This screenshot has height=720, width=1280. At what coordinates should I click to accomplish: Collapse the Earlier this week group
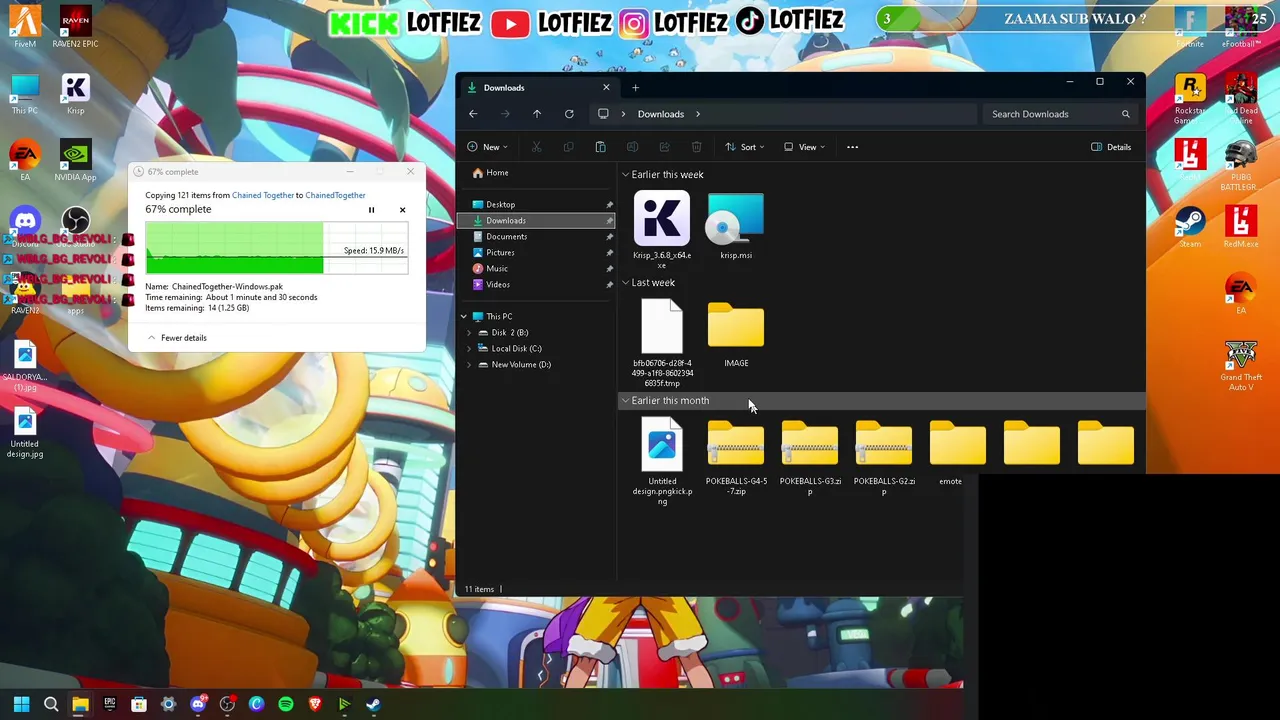point(626,175)
